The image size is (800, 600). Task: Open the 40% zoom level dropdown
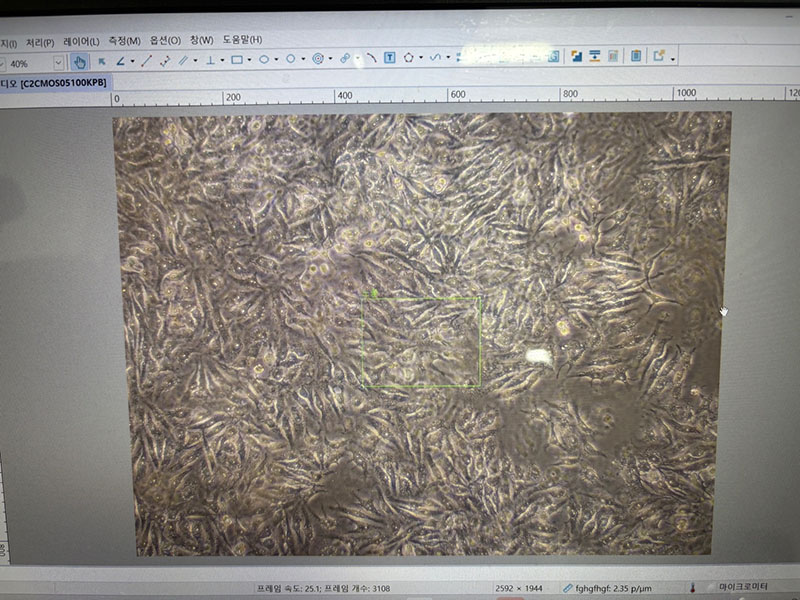click(x=58, y=62)
